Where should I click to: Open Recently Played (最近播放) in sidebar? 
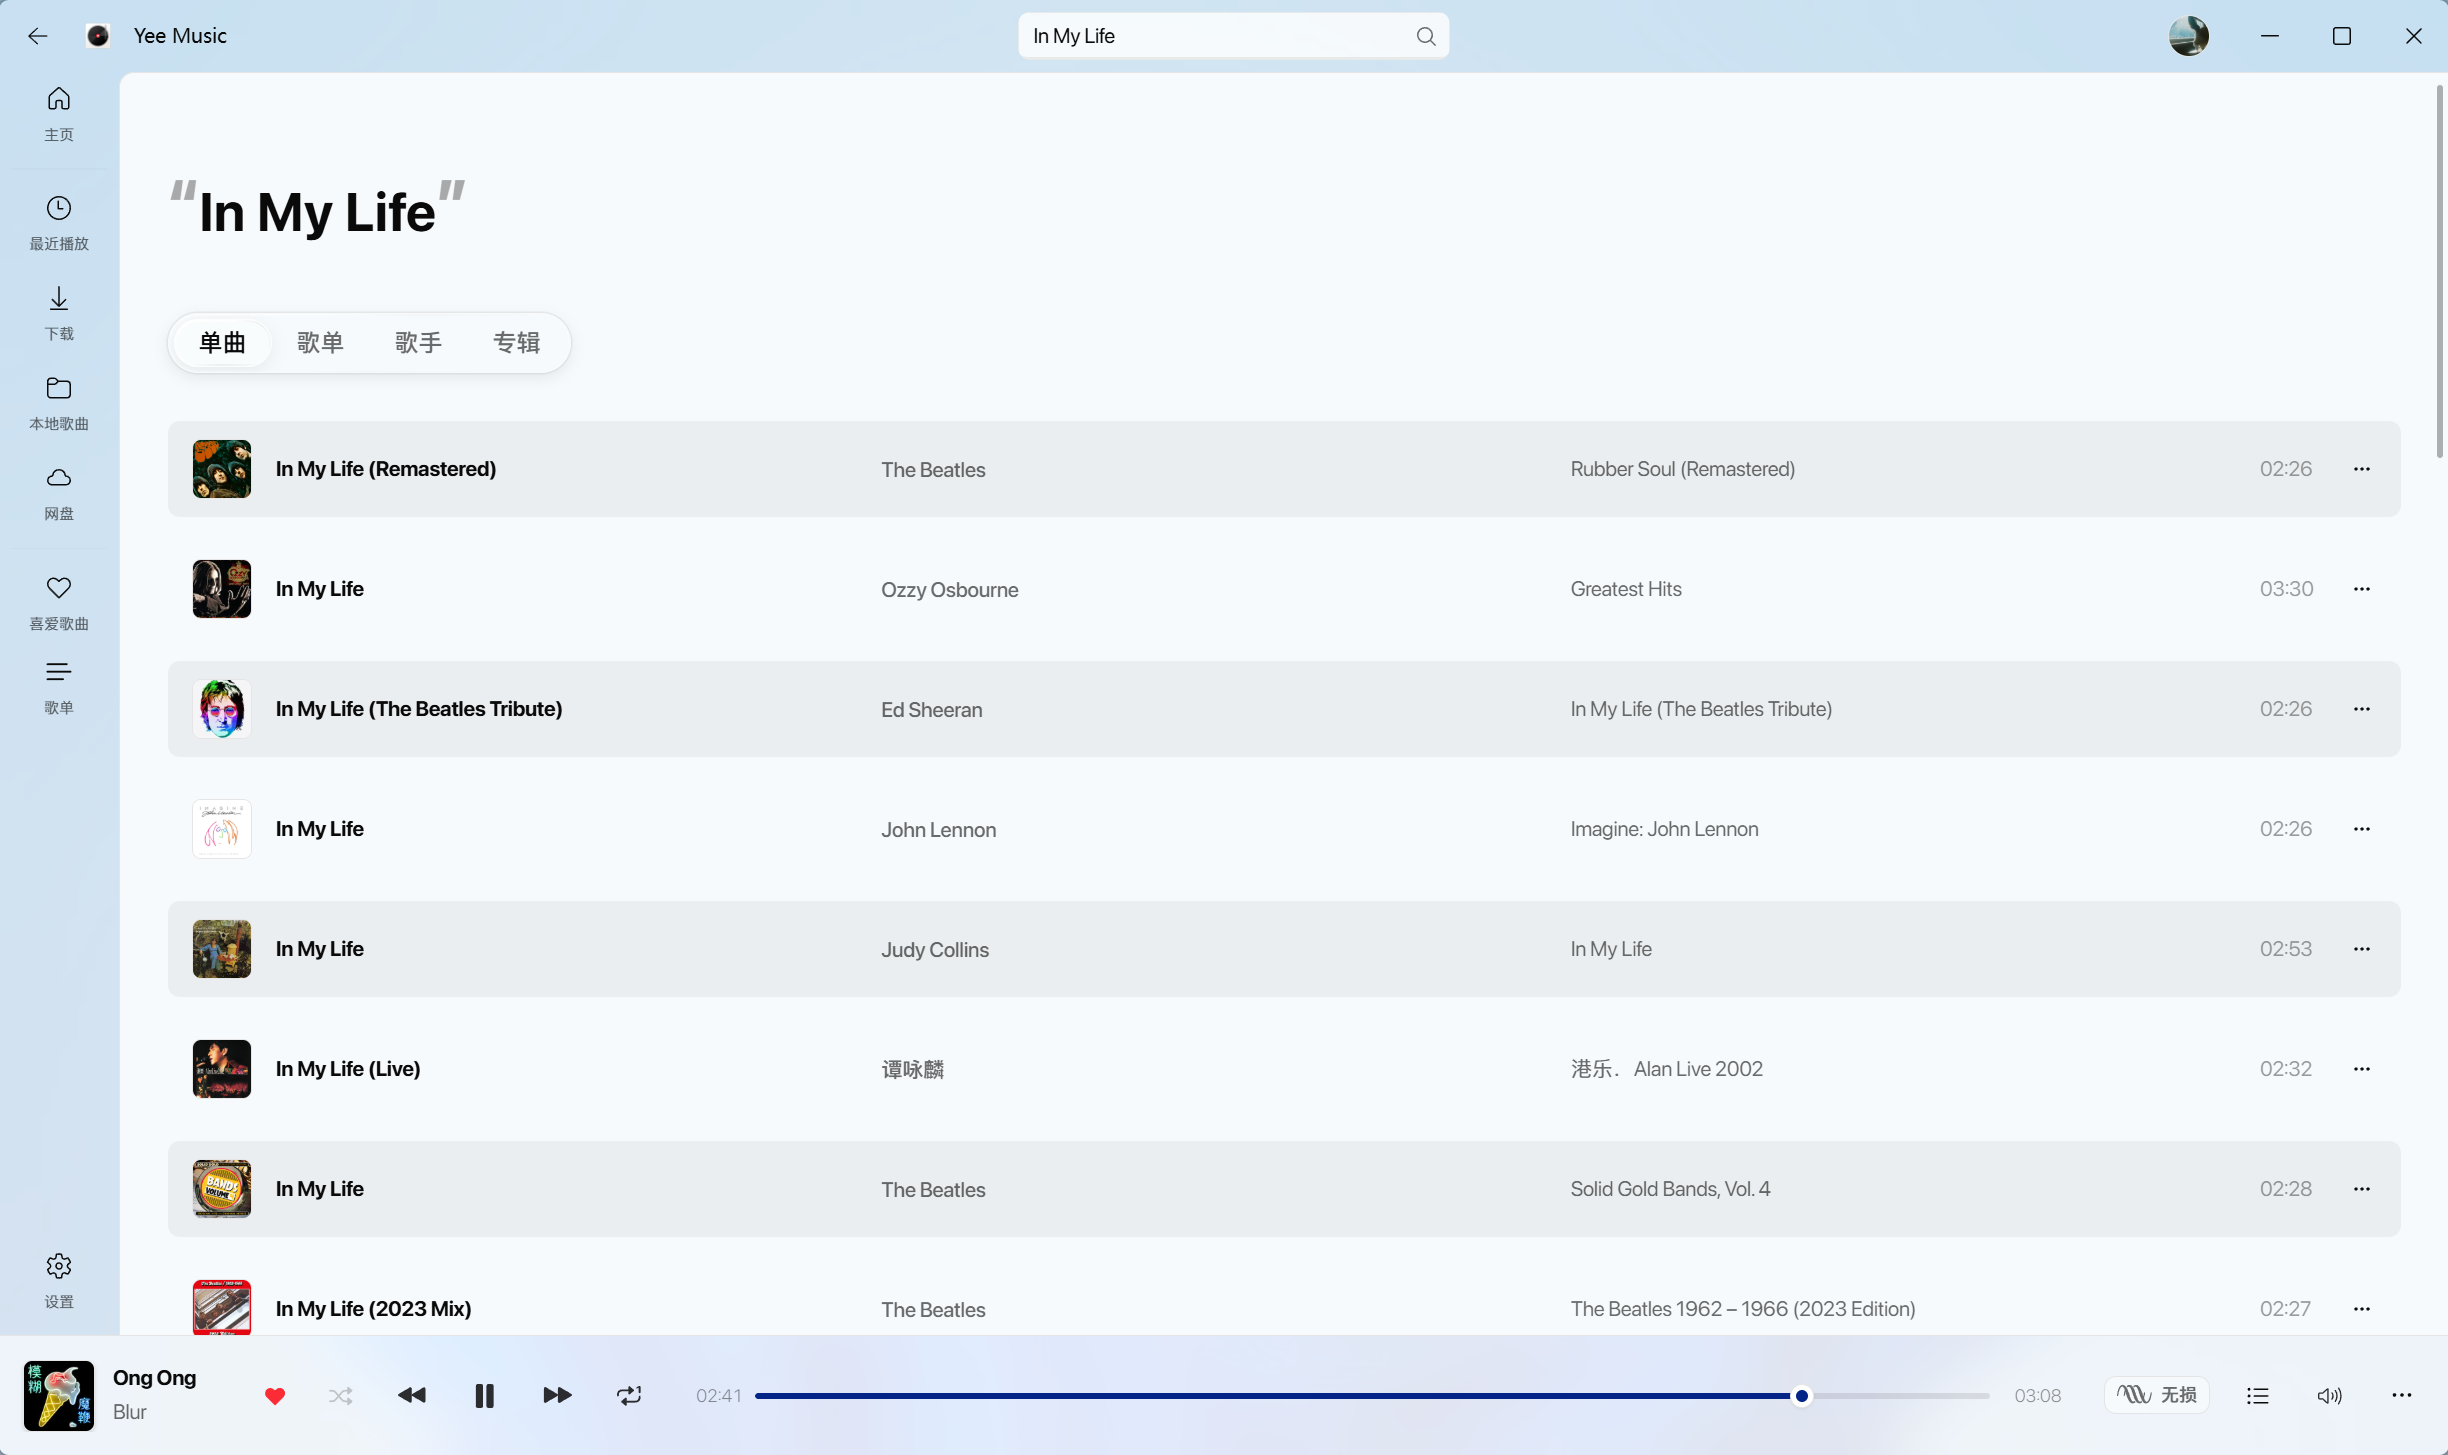[59, 222]
